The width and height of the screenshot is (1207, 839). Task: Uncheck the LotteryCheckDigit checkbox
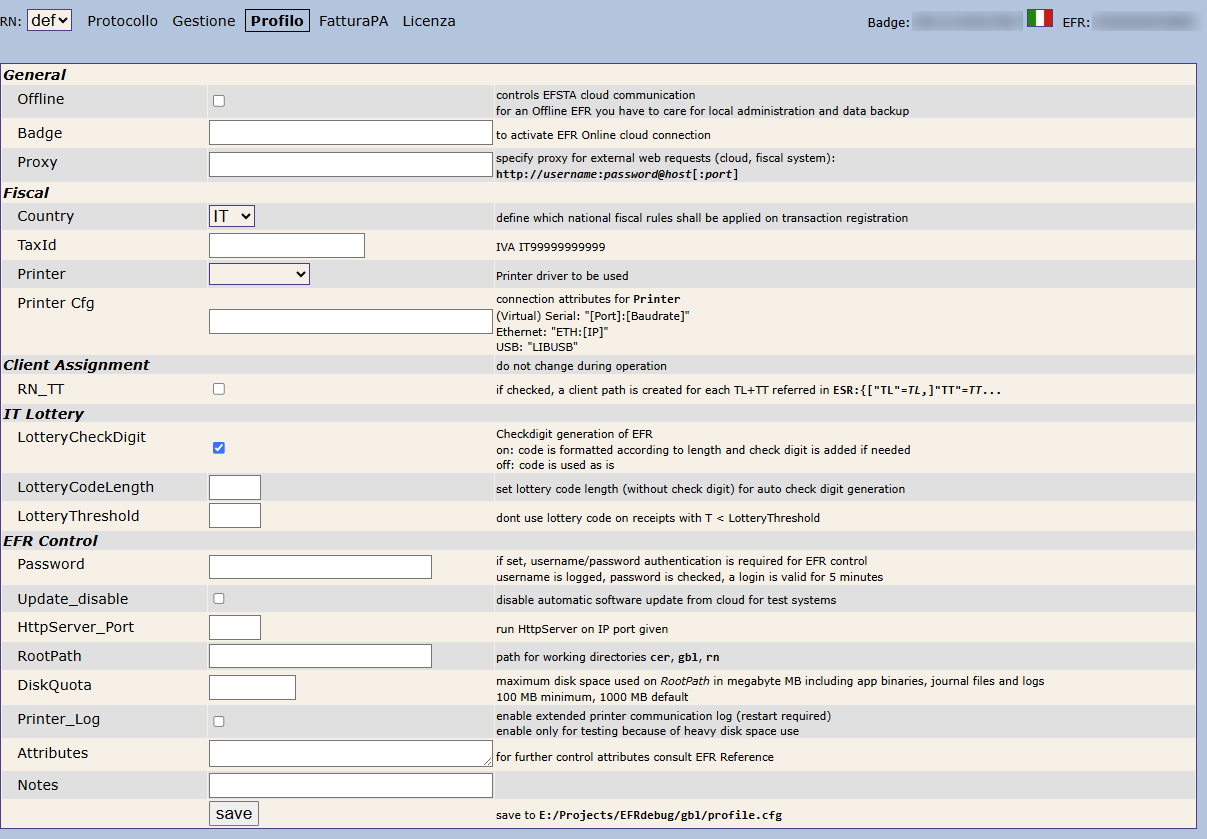pos(219,448)
